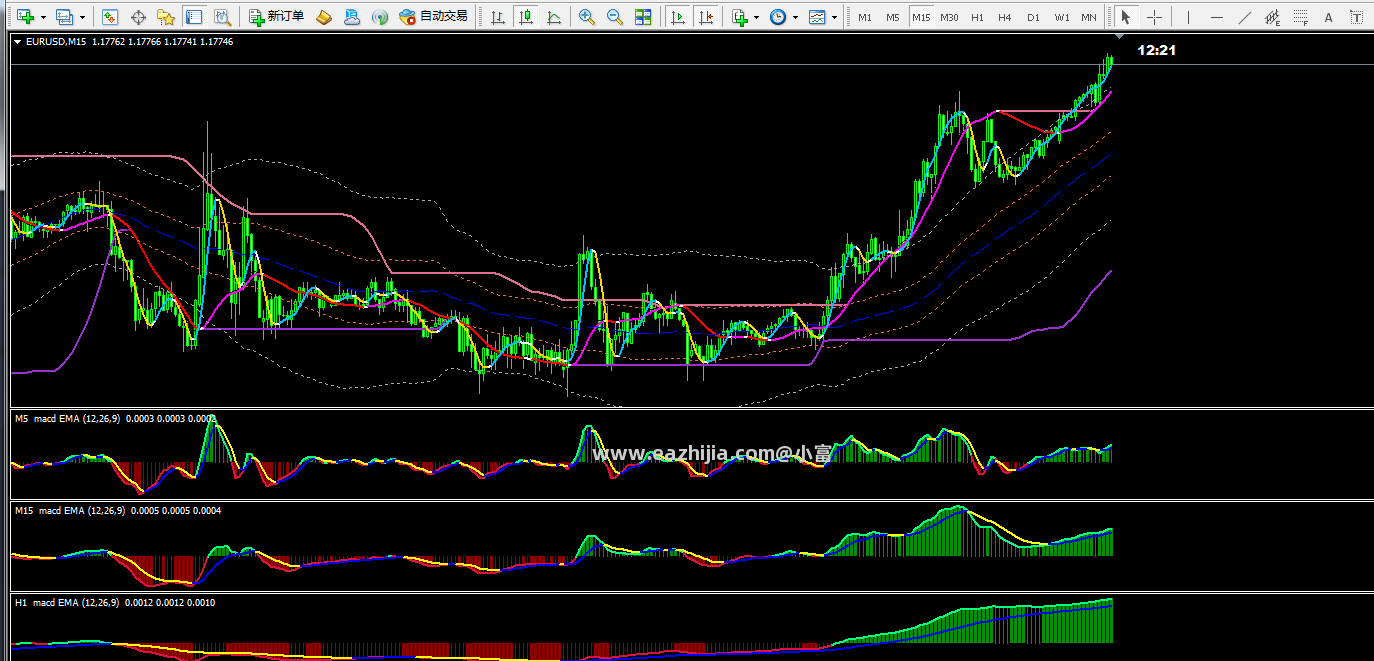Draw a horizontal line tool
This screenshot has width=1374, height=661.
pos(1216,17)
